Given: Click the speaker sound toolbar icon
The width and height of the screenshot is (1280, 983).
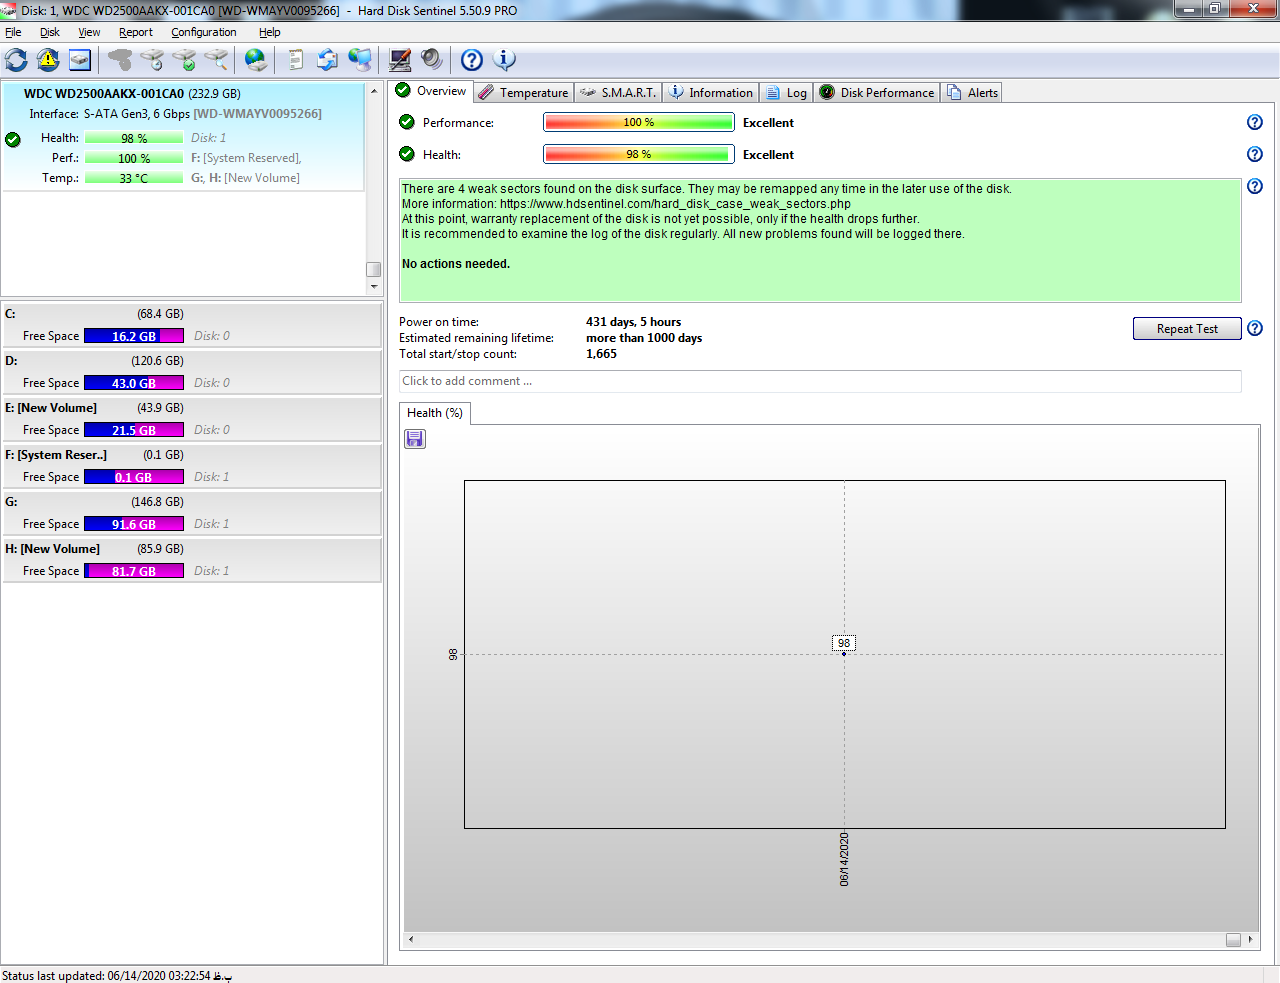Looking at the screenshot, I should click(432, 60).
